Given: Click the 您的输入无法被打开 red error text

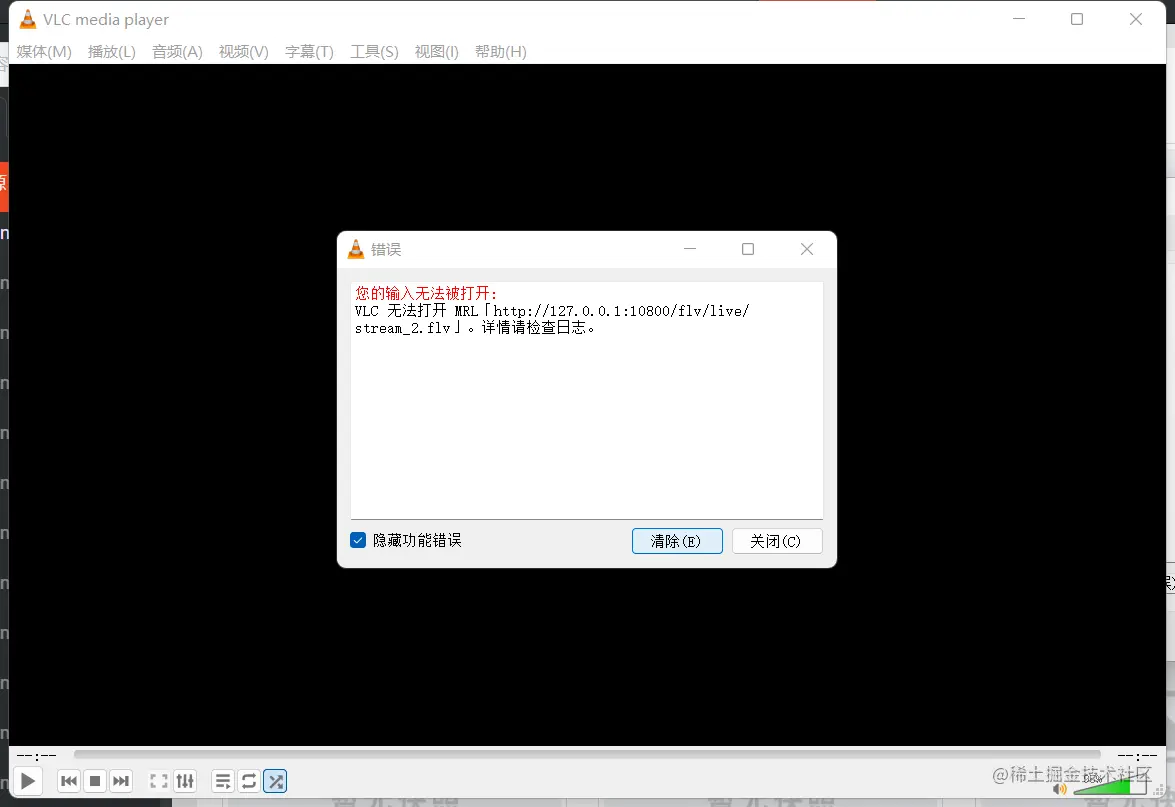Looking at the screenshot, I should (x=426, y=293).
